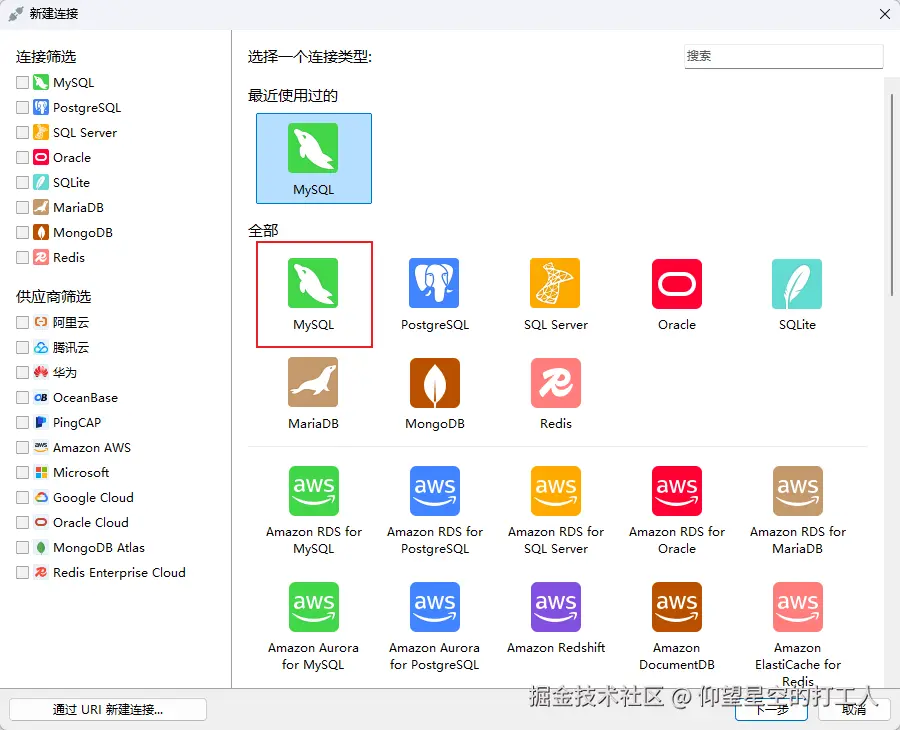Toggle the OceanBase vendor checkbox
The image size is (900, 730).
point(22,397)
